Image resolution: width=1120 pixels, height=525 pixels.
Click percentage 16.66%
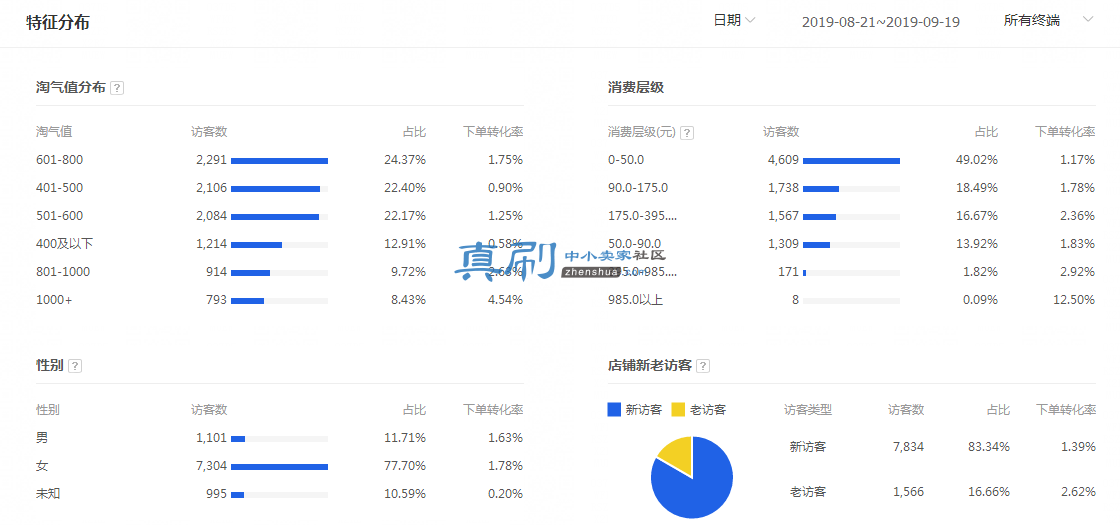[x=989, y=491]
